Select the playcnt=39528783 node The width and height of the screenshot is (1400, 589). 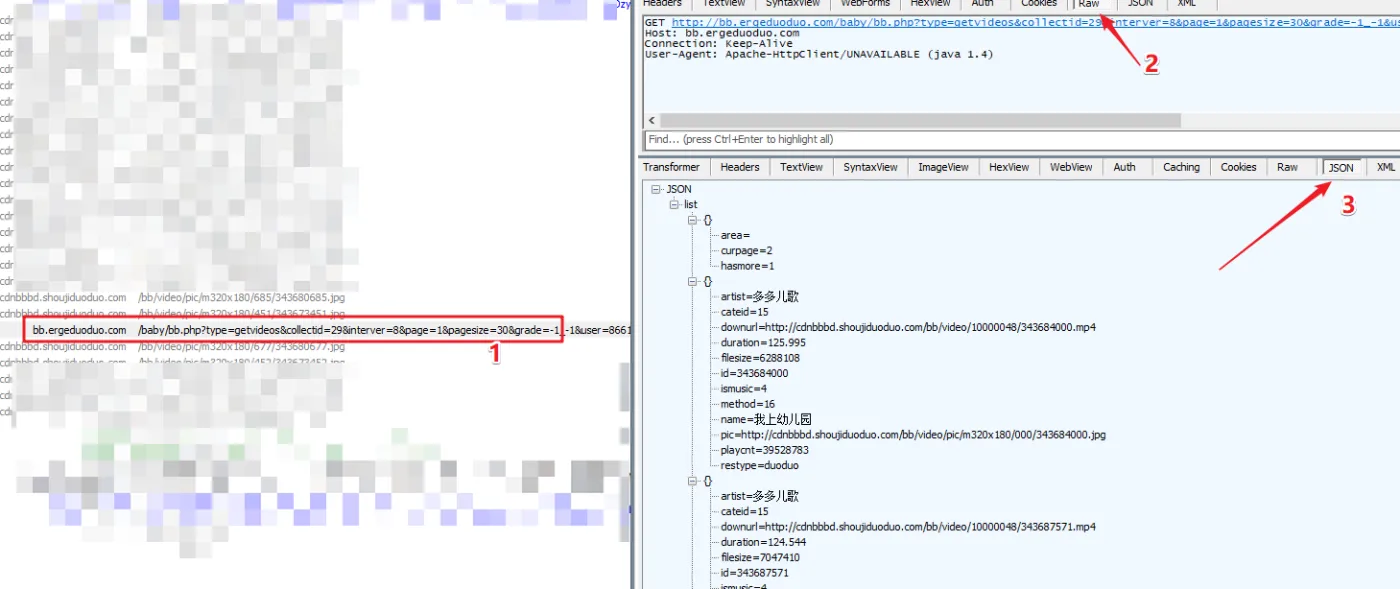point(765,450)
